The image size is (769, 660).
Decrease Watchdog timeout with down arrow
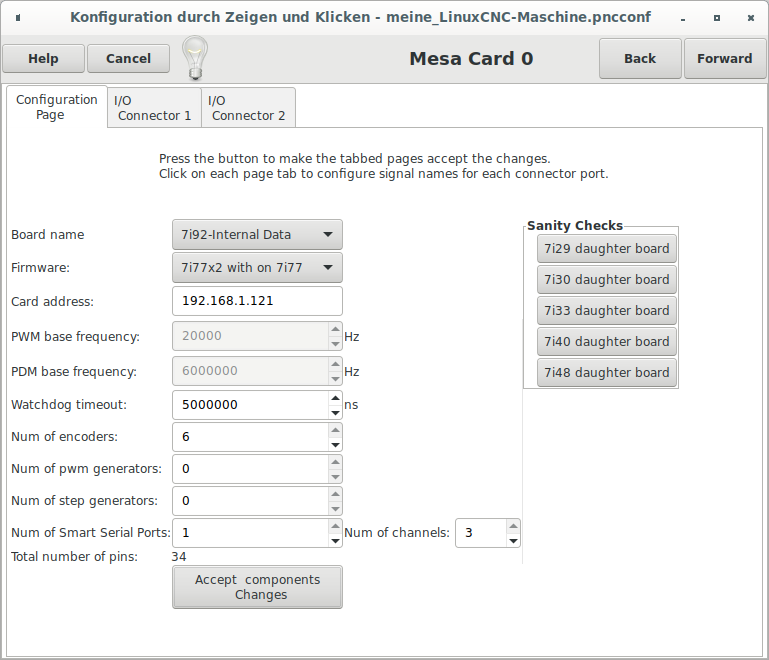(x=335, y=412)
